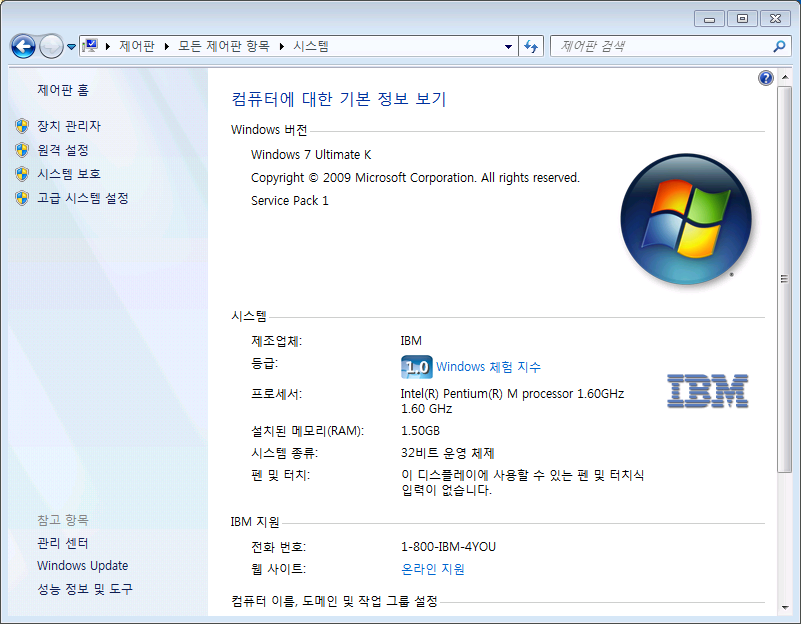
Task: Open 고급 시스템 설정 in the sidebar
Action: [83, 198]
